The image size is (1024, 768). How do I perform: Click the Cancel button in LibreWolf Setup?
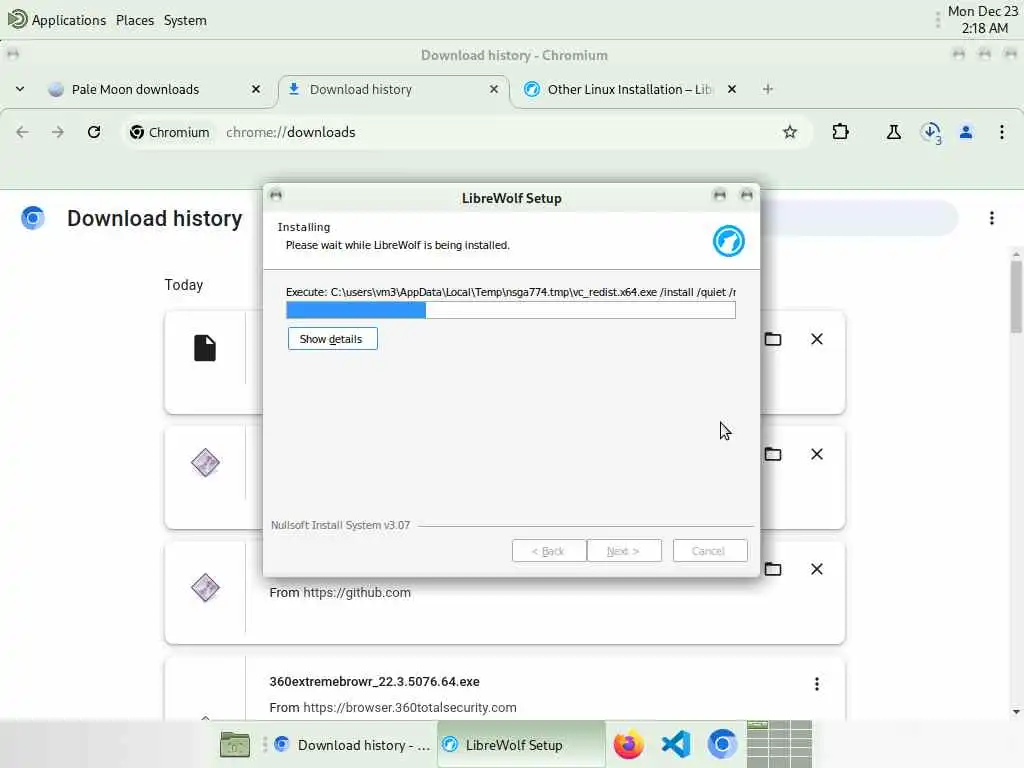tap(710, 551)
